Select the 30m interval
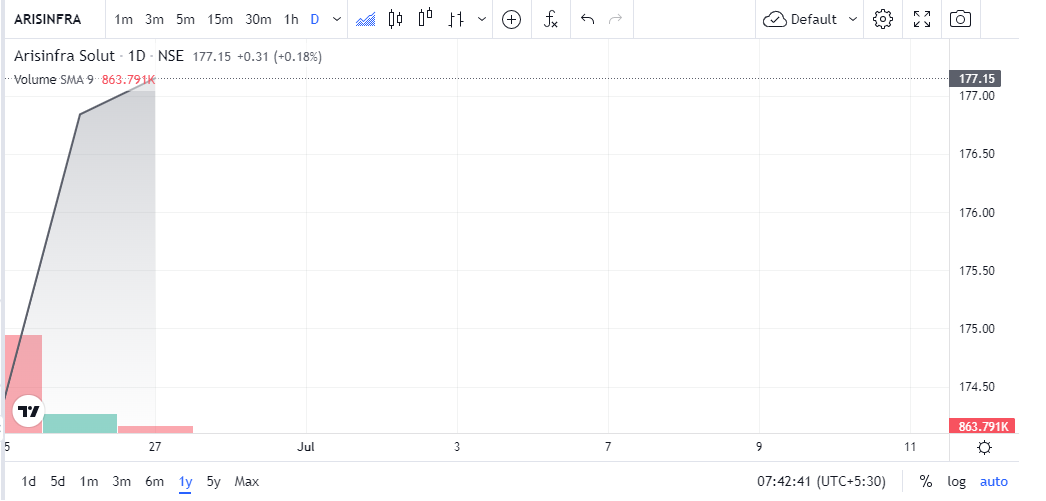Image resolution: width=1046 pixels, height=501 pixels. coord(258,19)
